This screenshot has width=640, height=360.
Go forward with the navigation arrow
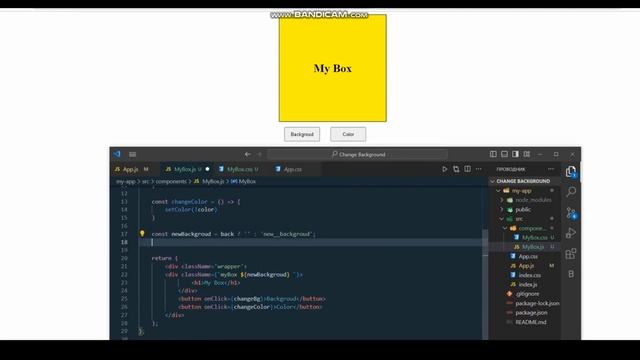pyautogui.click(x=259, y=154)
